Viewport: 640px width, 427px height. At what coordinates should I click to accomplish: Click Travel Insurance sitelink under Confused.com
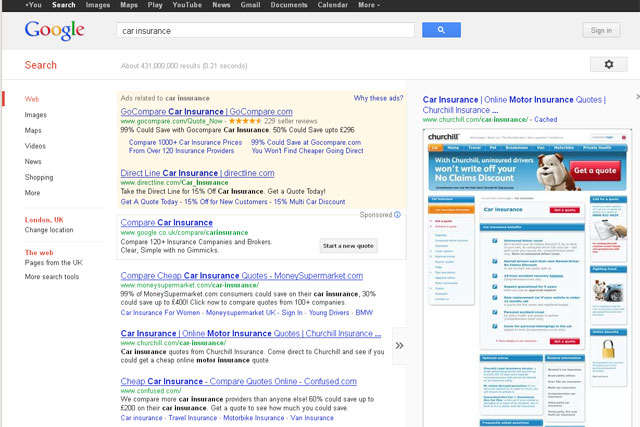tap(193, 418)
